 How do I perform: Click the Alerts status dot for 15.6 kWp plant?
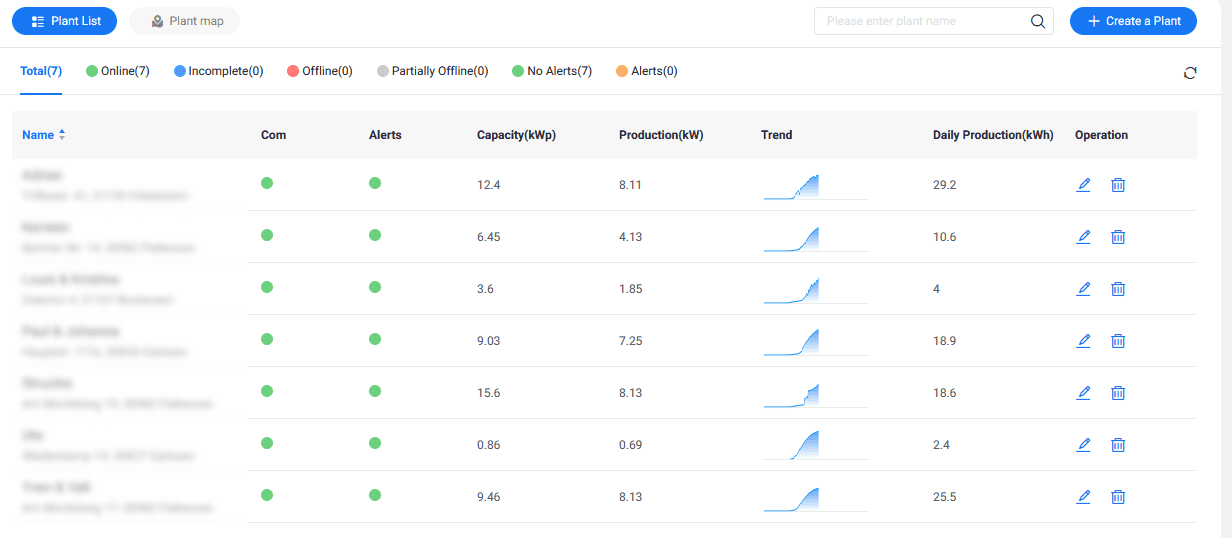click(375, 391)
